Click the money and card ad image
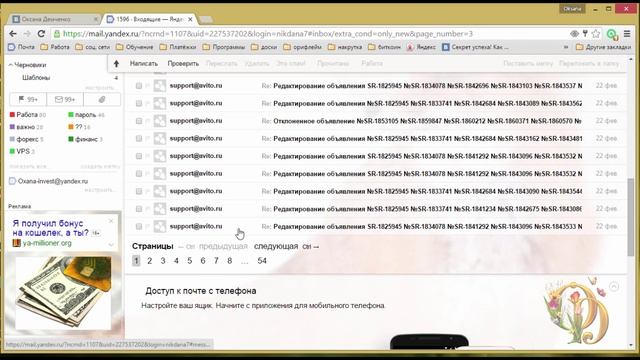This screenshot has width=640, height=360. pyautogui.click(x=63, y=293)
